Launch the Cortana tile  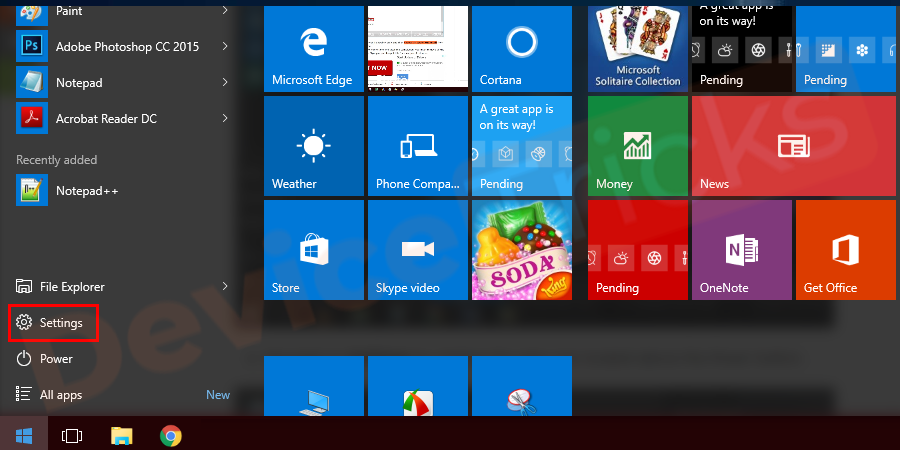tap(522, 48)
